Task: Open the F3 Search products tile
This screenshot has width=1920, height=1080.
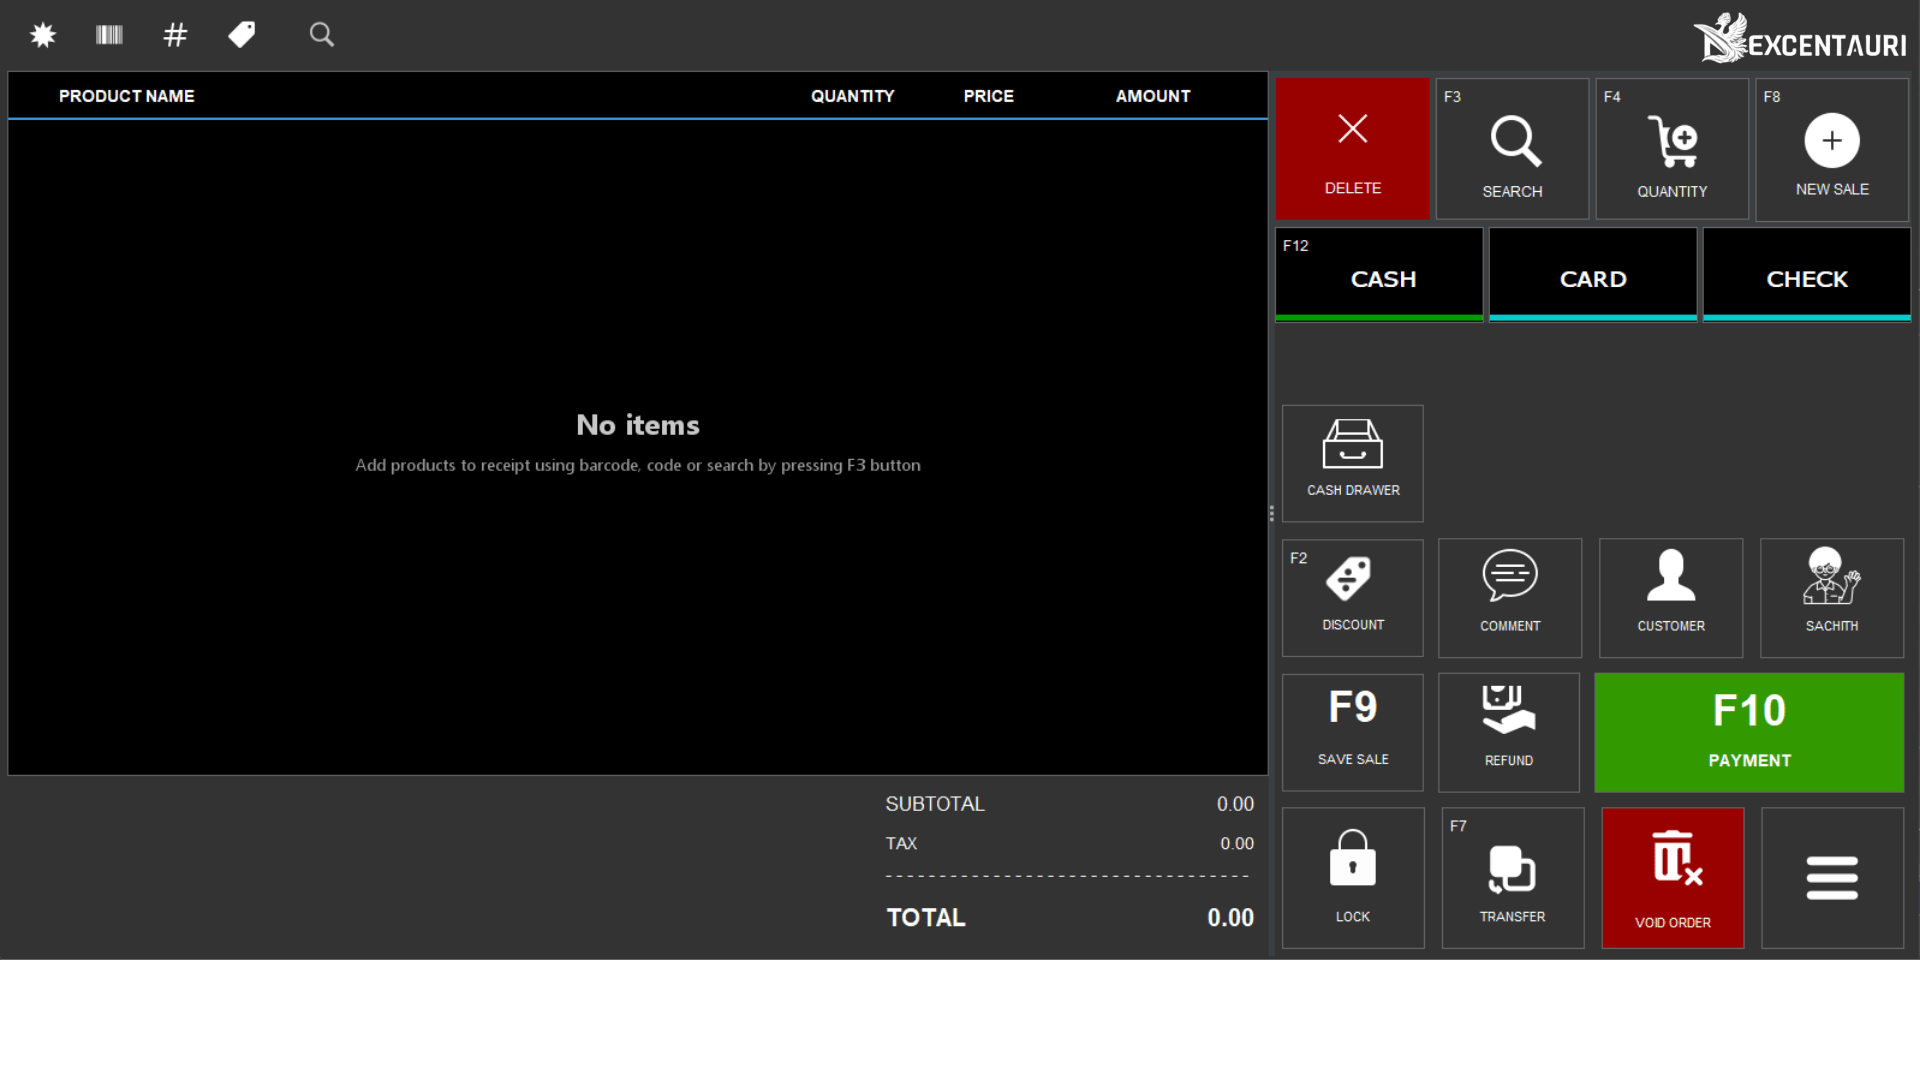Action: pyautogui.click(x=1512, y=150)
